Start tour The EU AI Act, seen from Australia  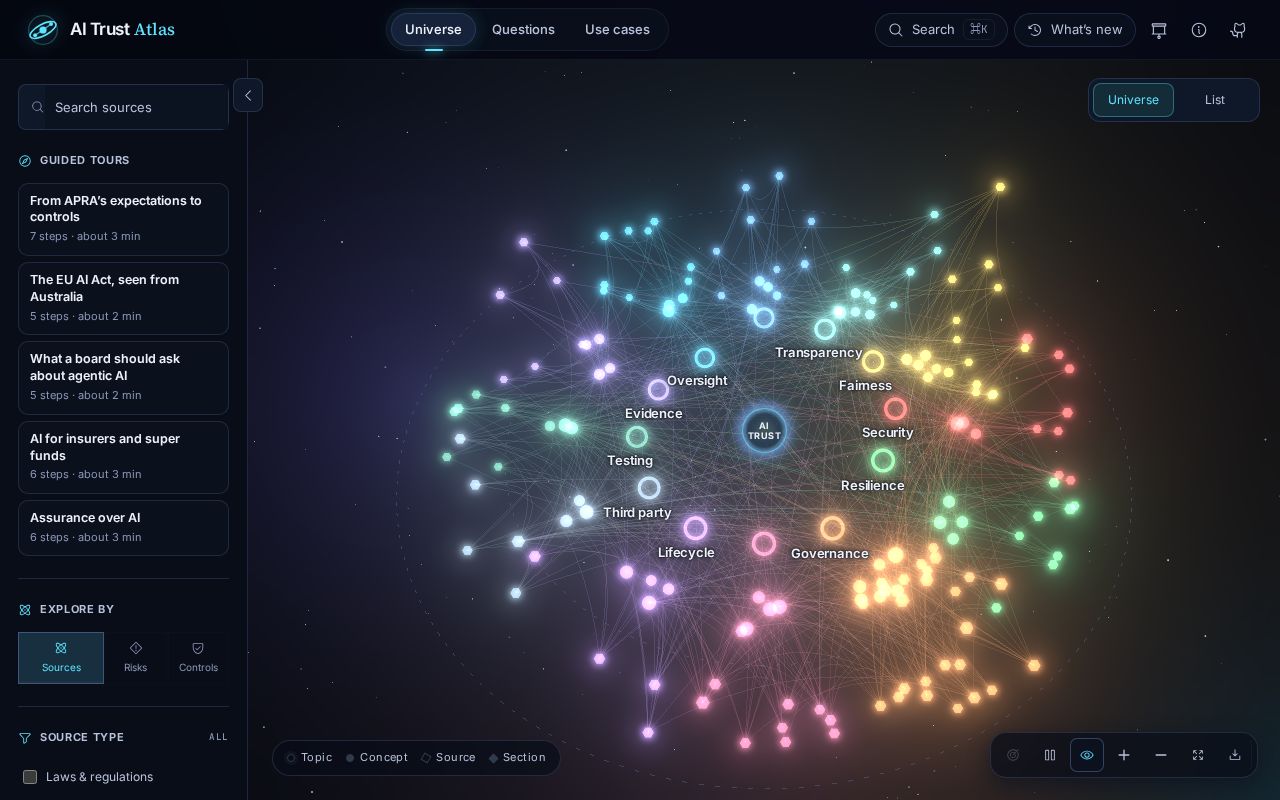point(124,298)
